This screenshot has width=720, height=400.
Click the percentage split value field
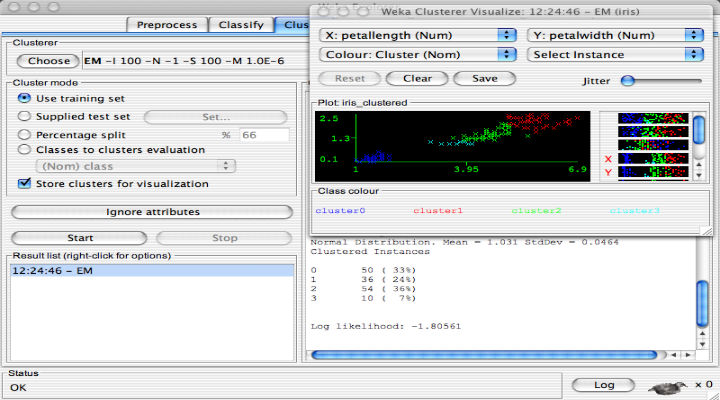pos(264,135)
